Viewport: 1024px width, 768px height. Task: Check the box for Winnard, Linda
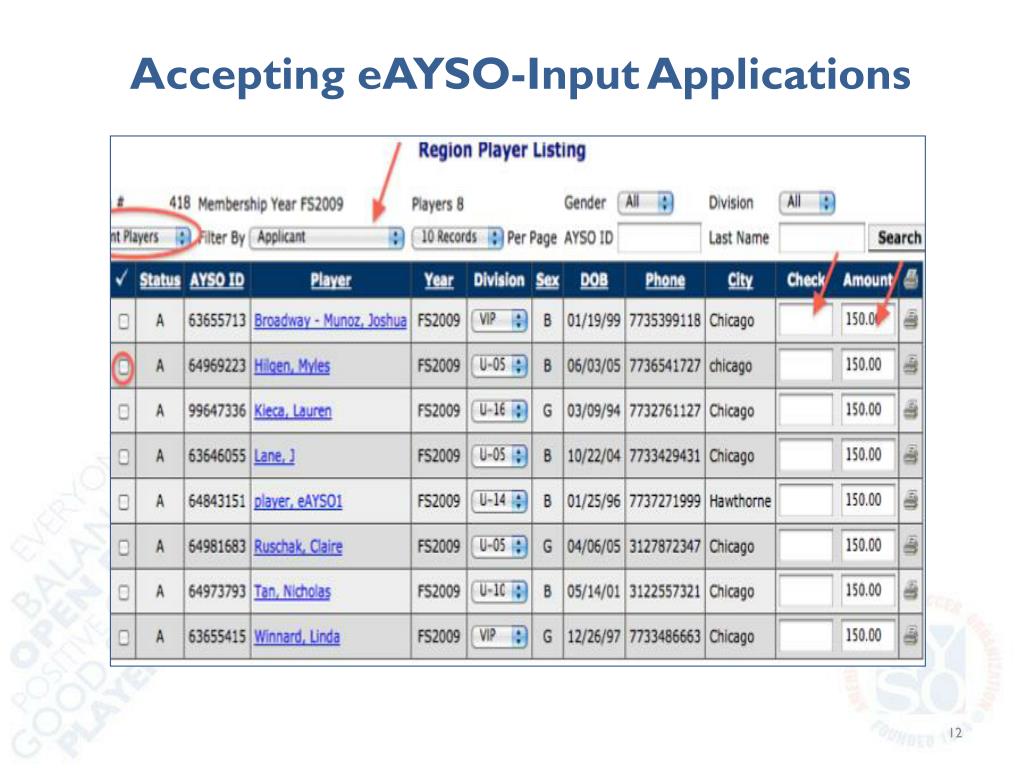point(123,637)
